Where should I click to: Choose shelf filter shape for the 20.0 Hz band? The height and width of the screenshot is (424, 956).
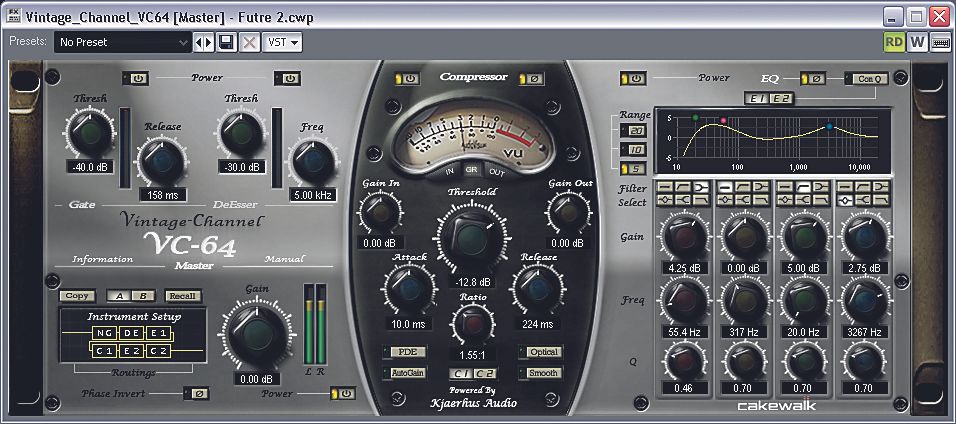point(803,187)
